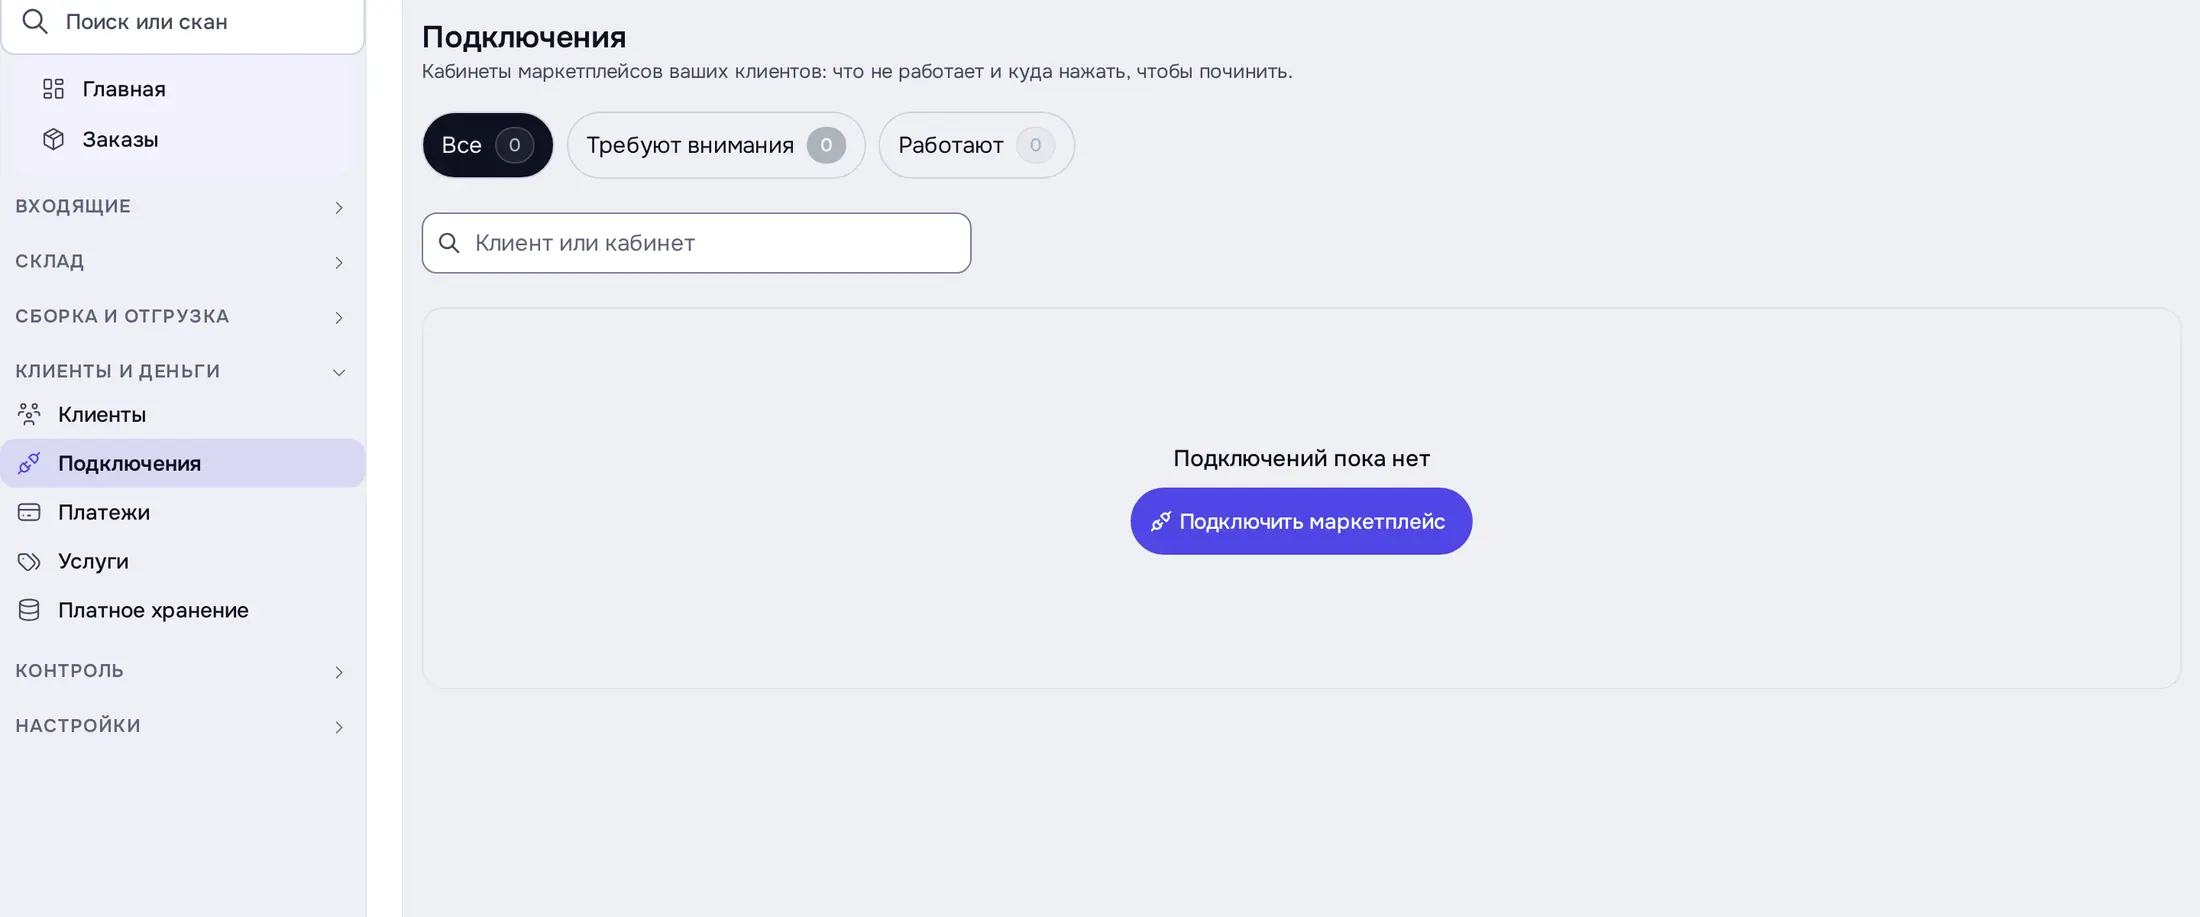Open the Услуги page
This screenshot has width=2200, height=917.
pyautogui.click(x=182, y=561)
